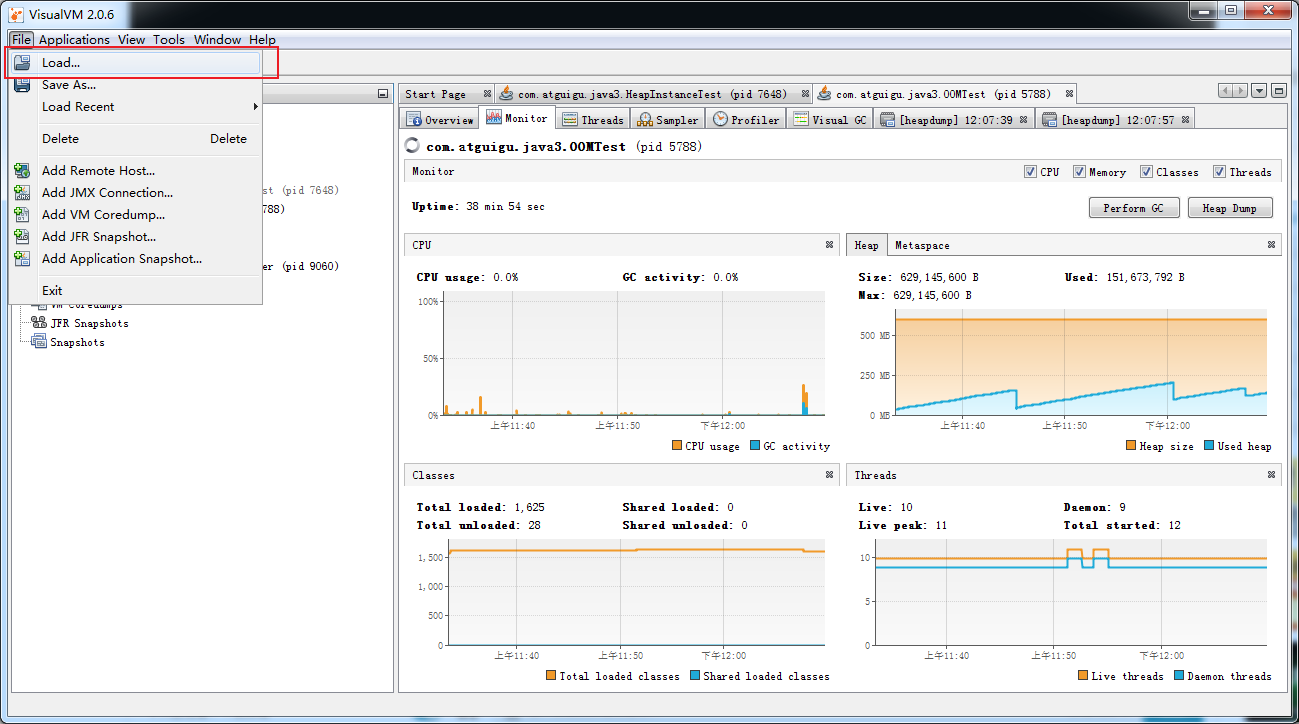Uncheck the Classes checkbox
The height and width of the screenshot is (724, 1299).
coord(1146,172)
